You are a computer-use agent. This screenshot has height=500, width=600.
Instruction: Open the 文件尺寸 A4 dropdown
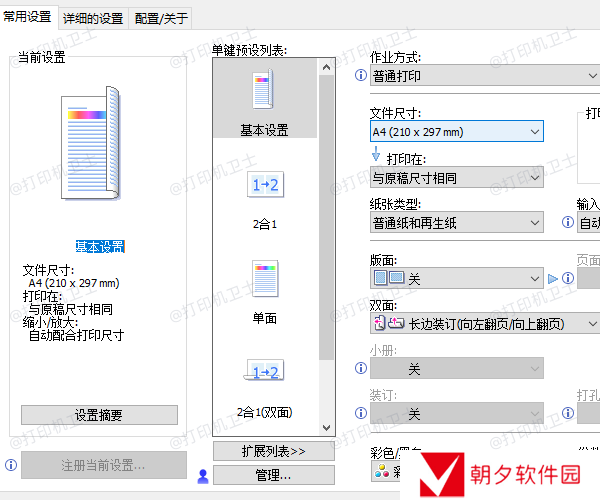(457, 131)
